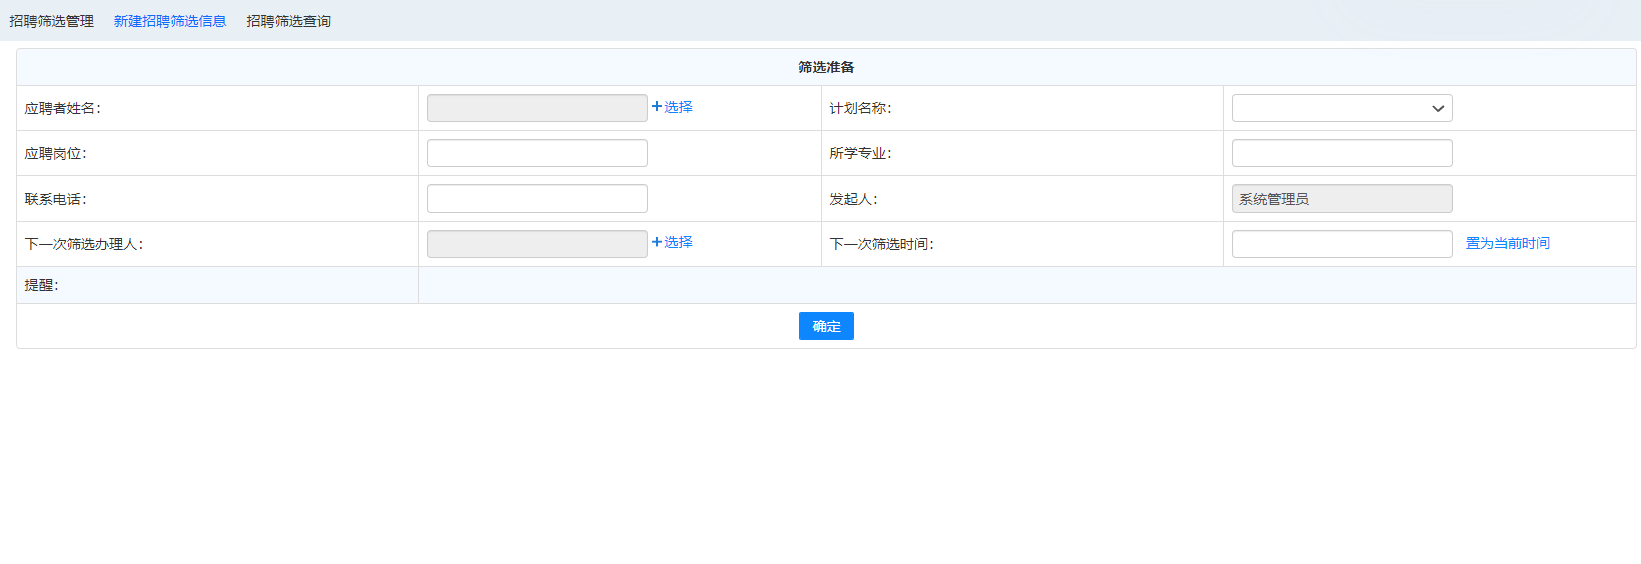Image resolution: width=1641 pixels, height=564 pixels.
Task: Select the 联系电话 input field
Action: [x=537, y=198]
